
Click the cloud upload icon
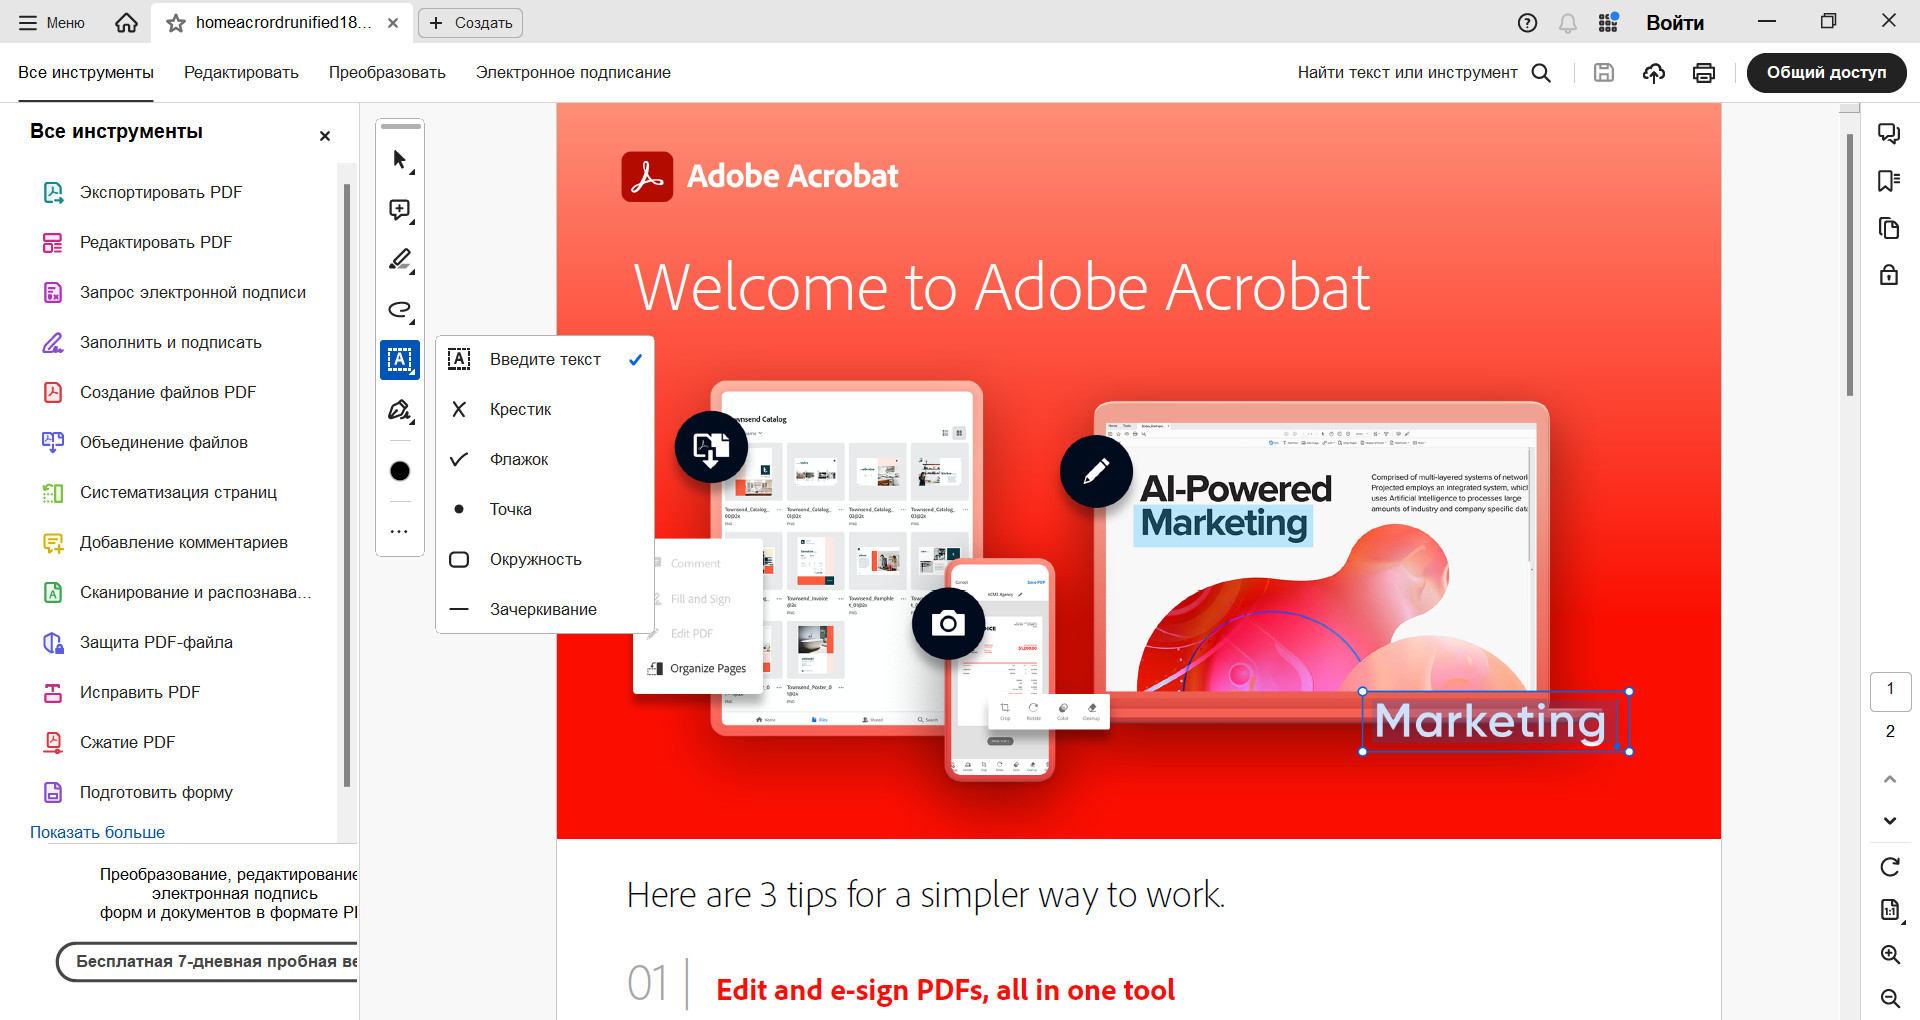click(1654, 73)
